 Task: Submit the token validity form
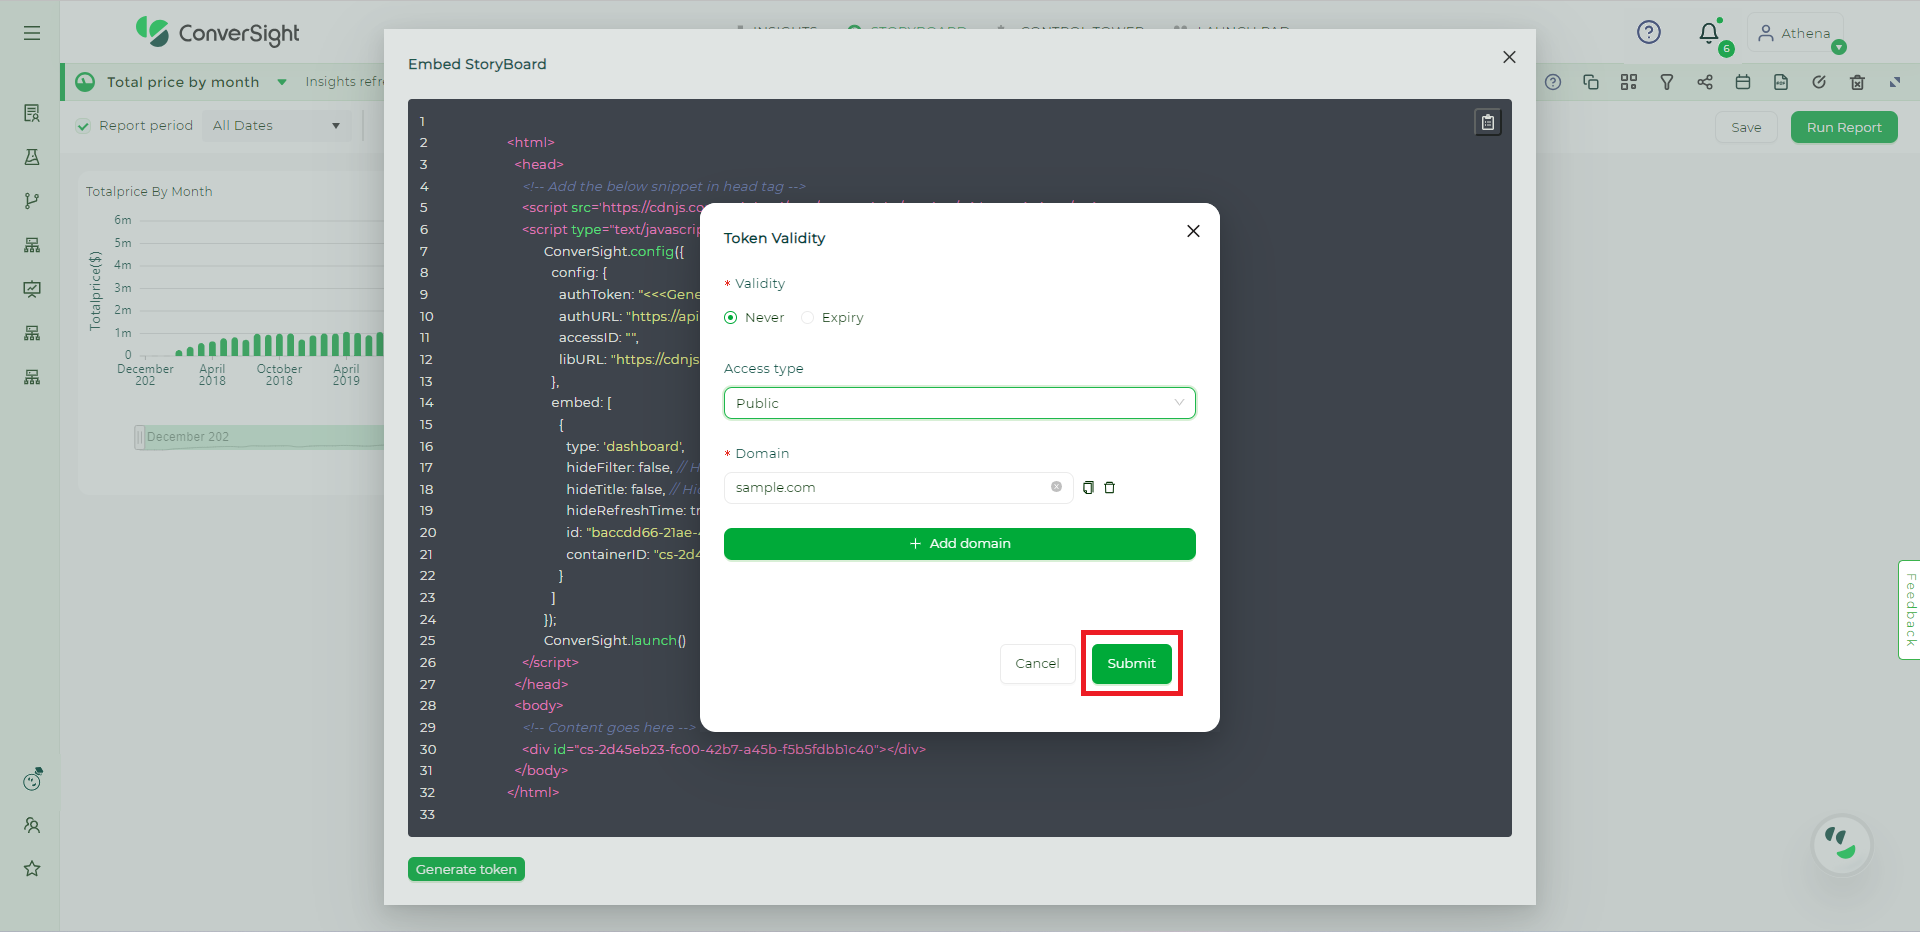[1131, 664]
